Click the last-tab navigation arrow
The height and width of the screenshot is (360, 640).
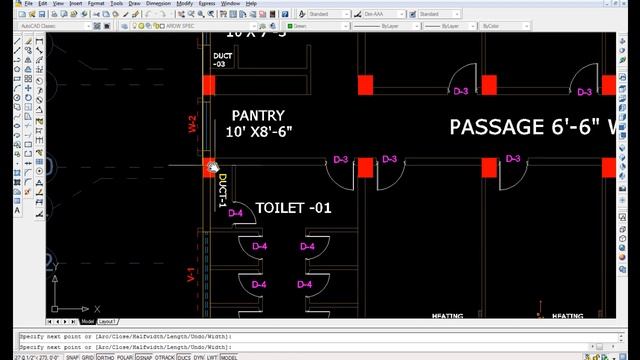click(73, 322)
